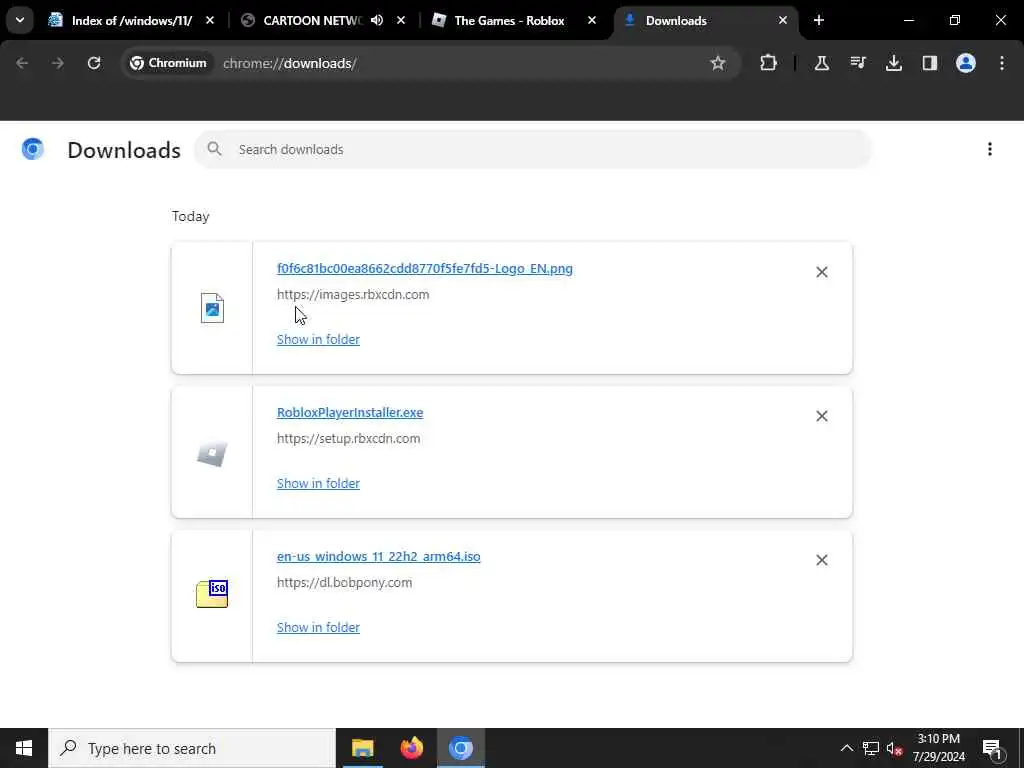1024x768 pixels.
Task: Open the muted volume tray icon
Action: [x=894, y=748]
